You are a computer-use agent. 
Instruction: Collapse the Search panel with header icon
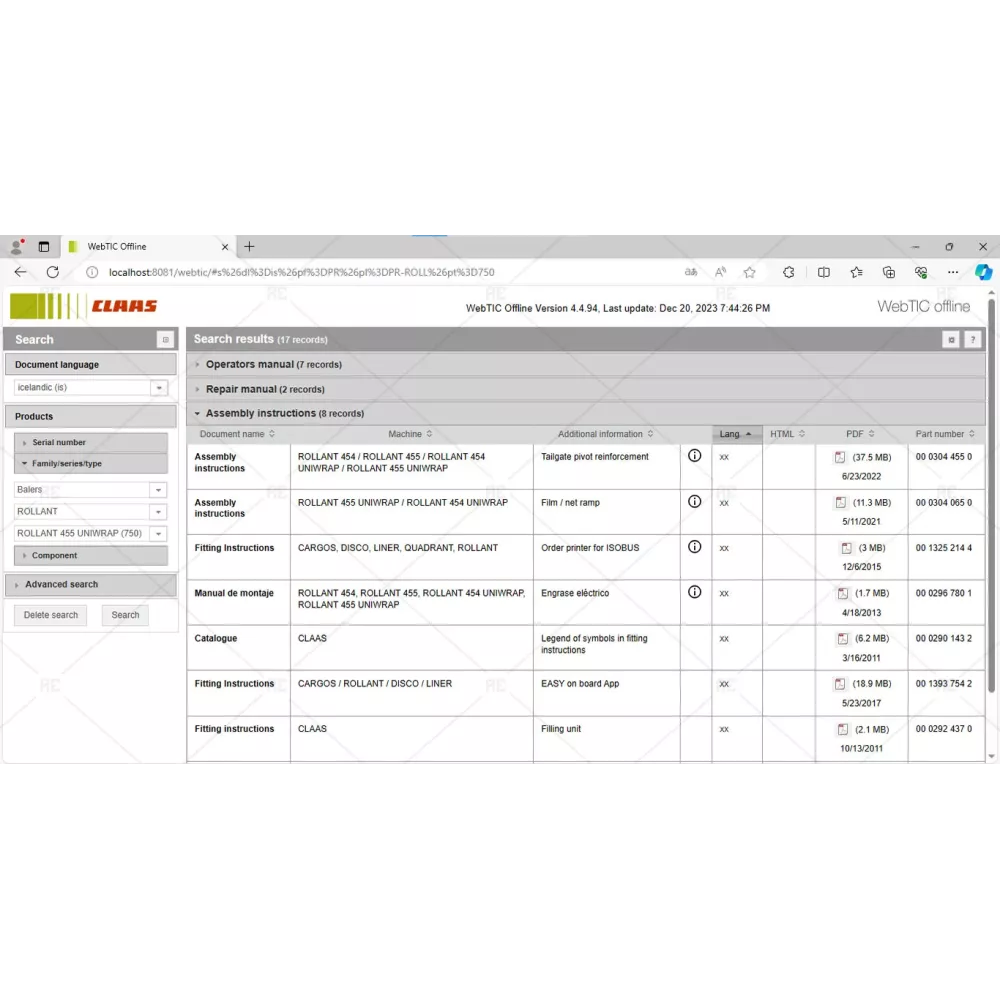tap(166, 340)
